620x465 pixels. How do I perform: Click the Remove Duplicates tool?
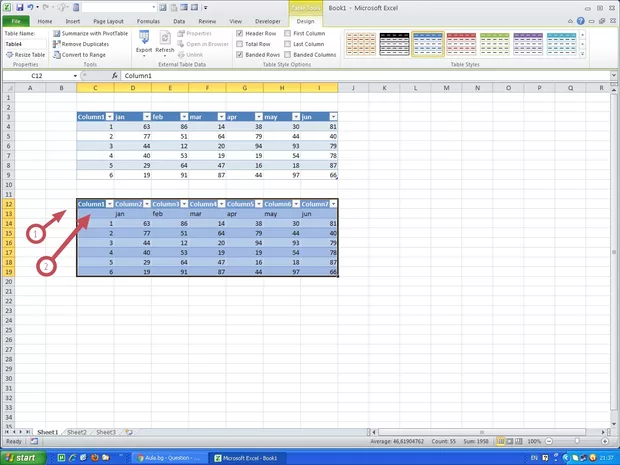coord(84,44)
